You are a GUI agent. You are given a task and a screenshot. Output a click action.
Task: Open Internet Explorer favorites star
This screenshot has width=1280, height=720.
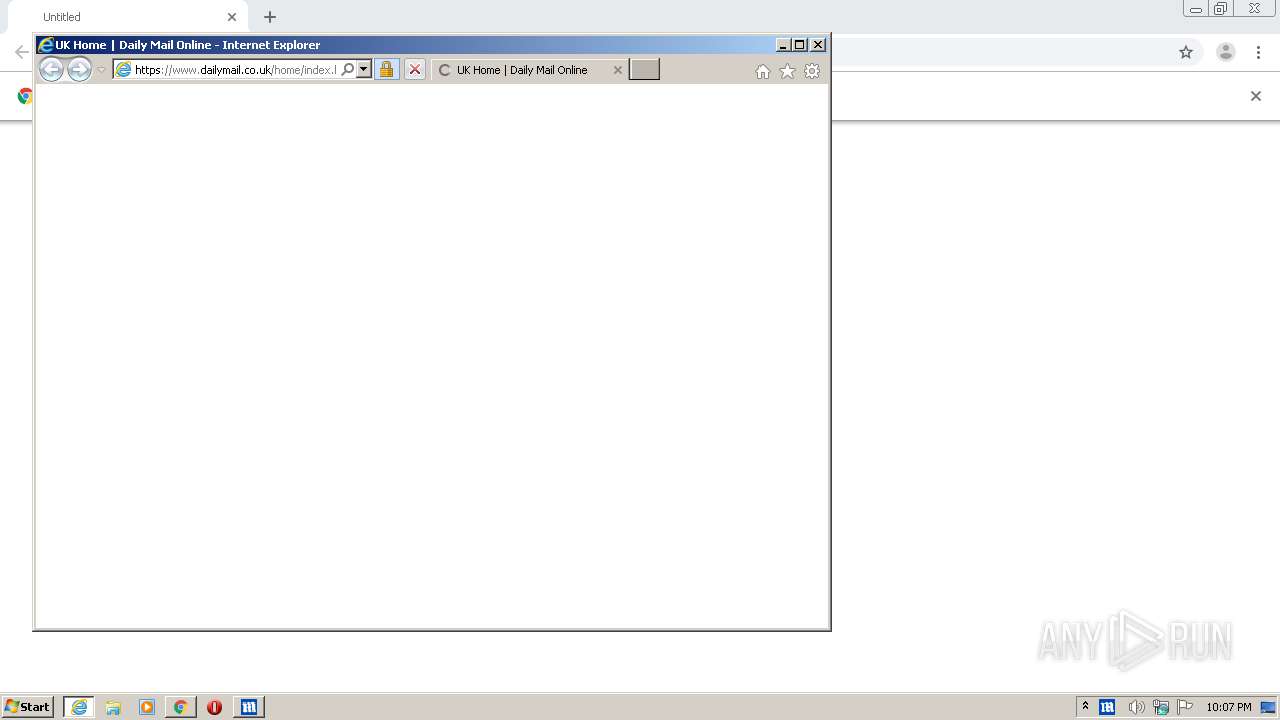[x=787, y=71]
